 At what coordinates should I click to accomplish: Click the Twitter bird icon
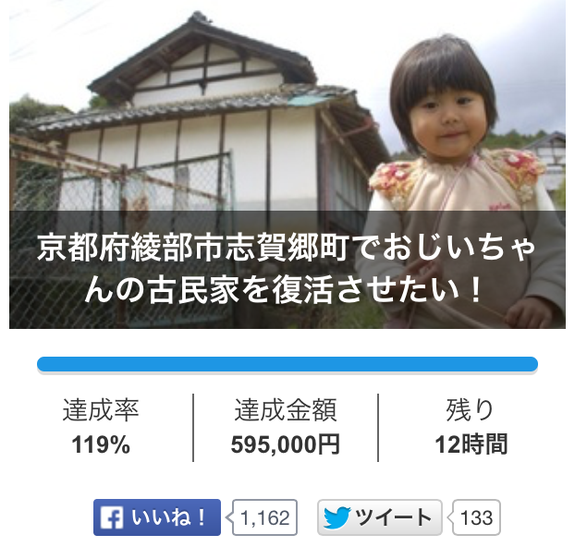click(337, 518)
